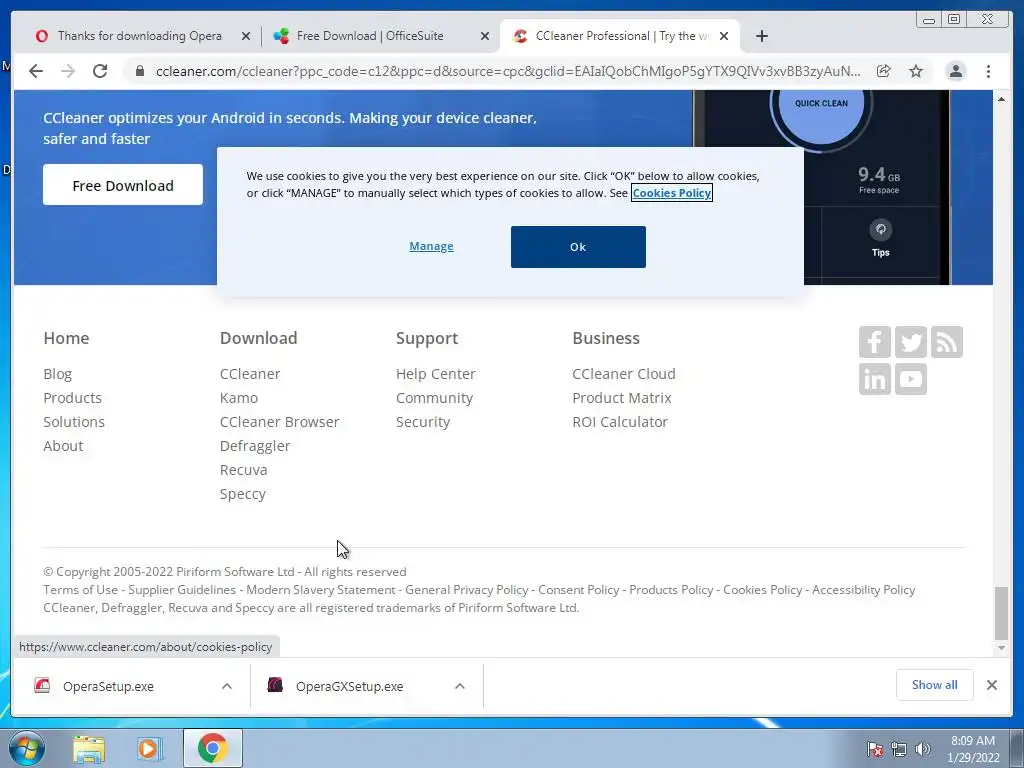Open the Cookies Policy link in the banner
1024x768 pixels.
tap(671, 193)
